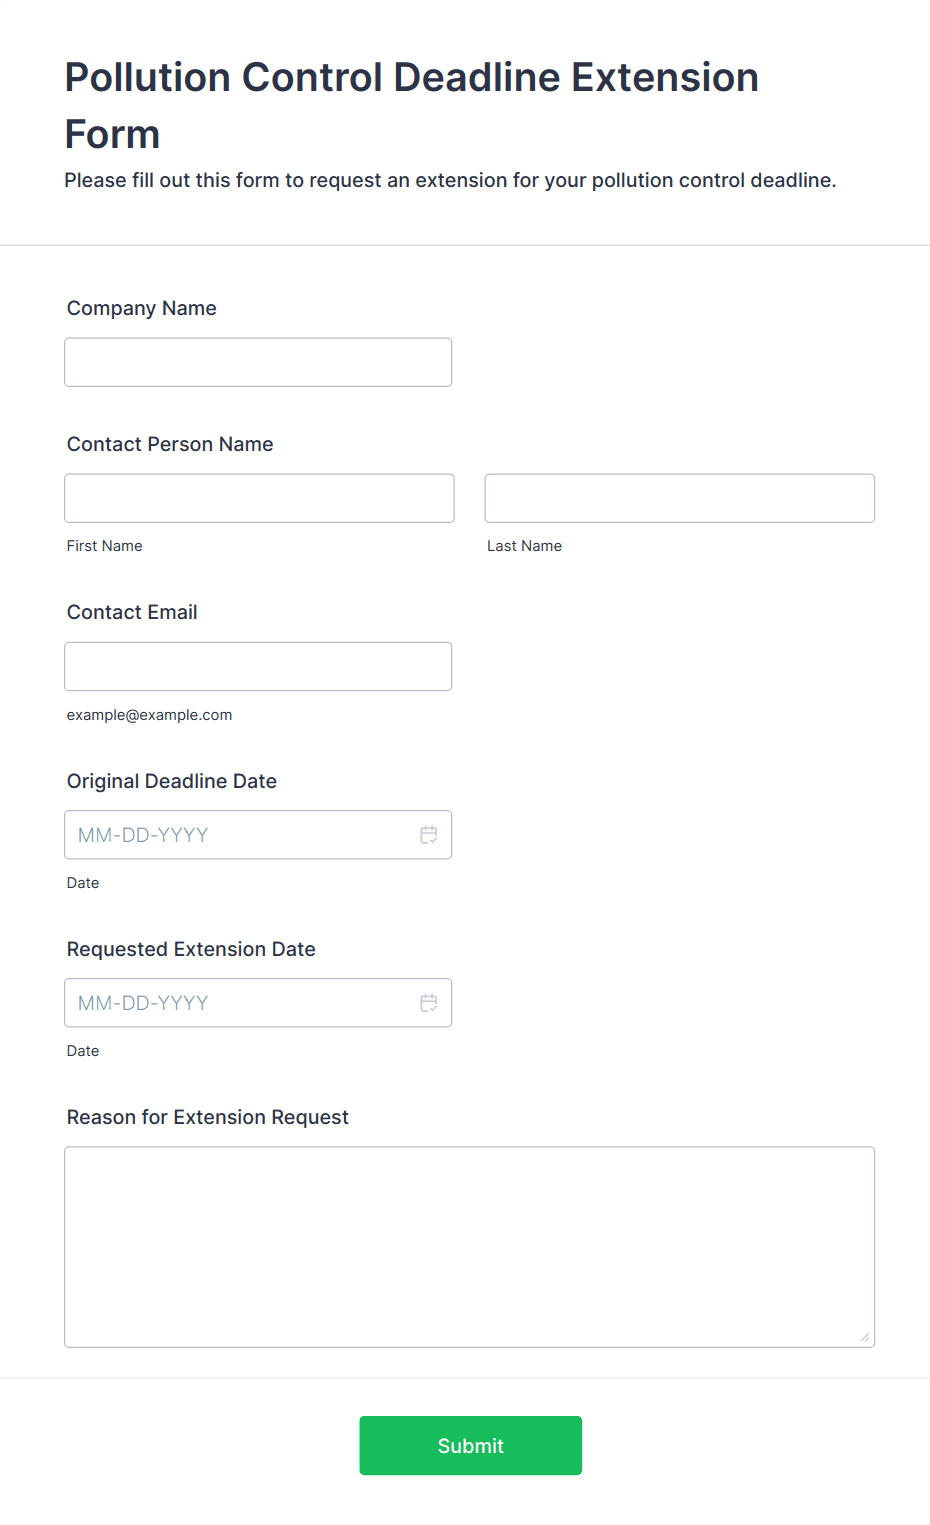Image resolution: width=930 pixels, height=1525 pixels.
Task: Focus the Last Name input box
Action: tap(680, 498)
